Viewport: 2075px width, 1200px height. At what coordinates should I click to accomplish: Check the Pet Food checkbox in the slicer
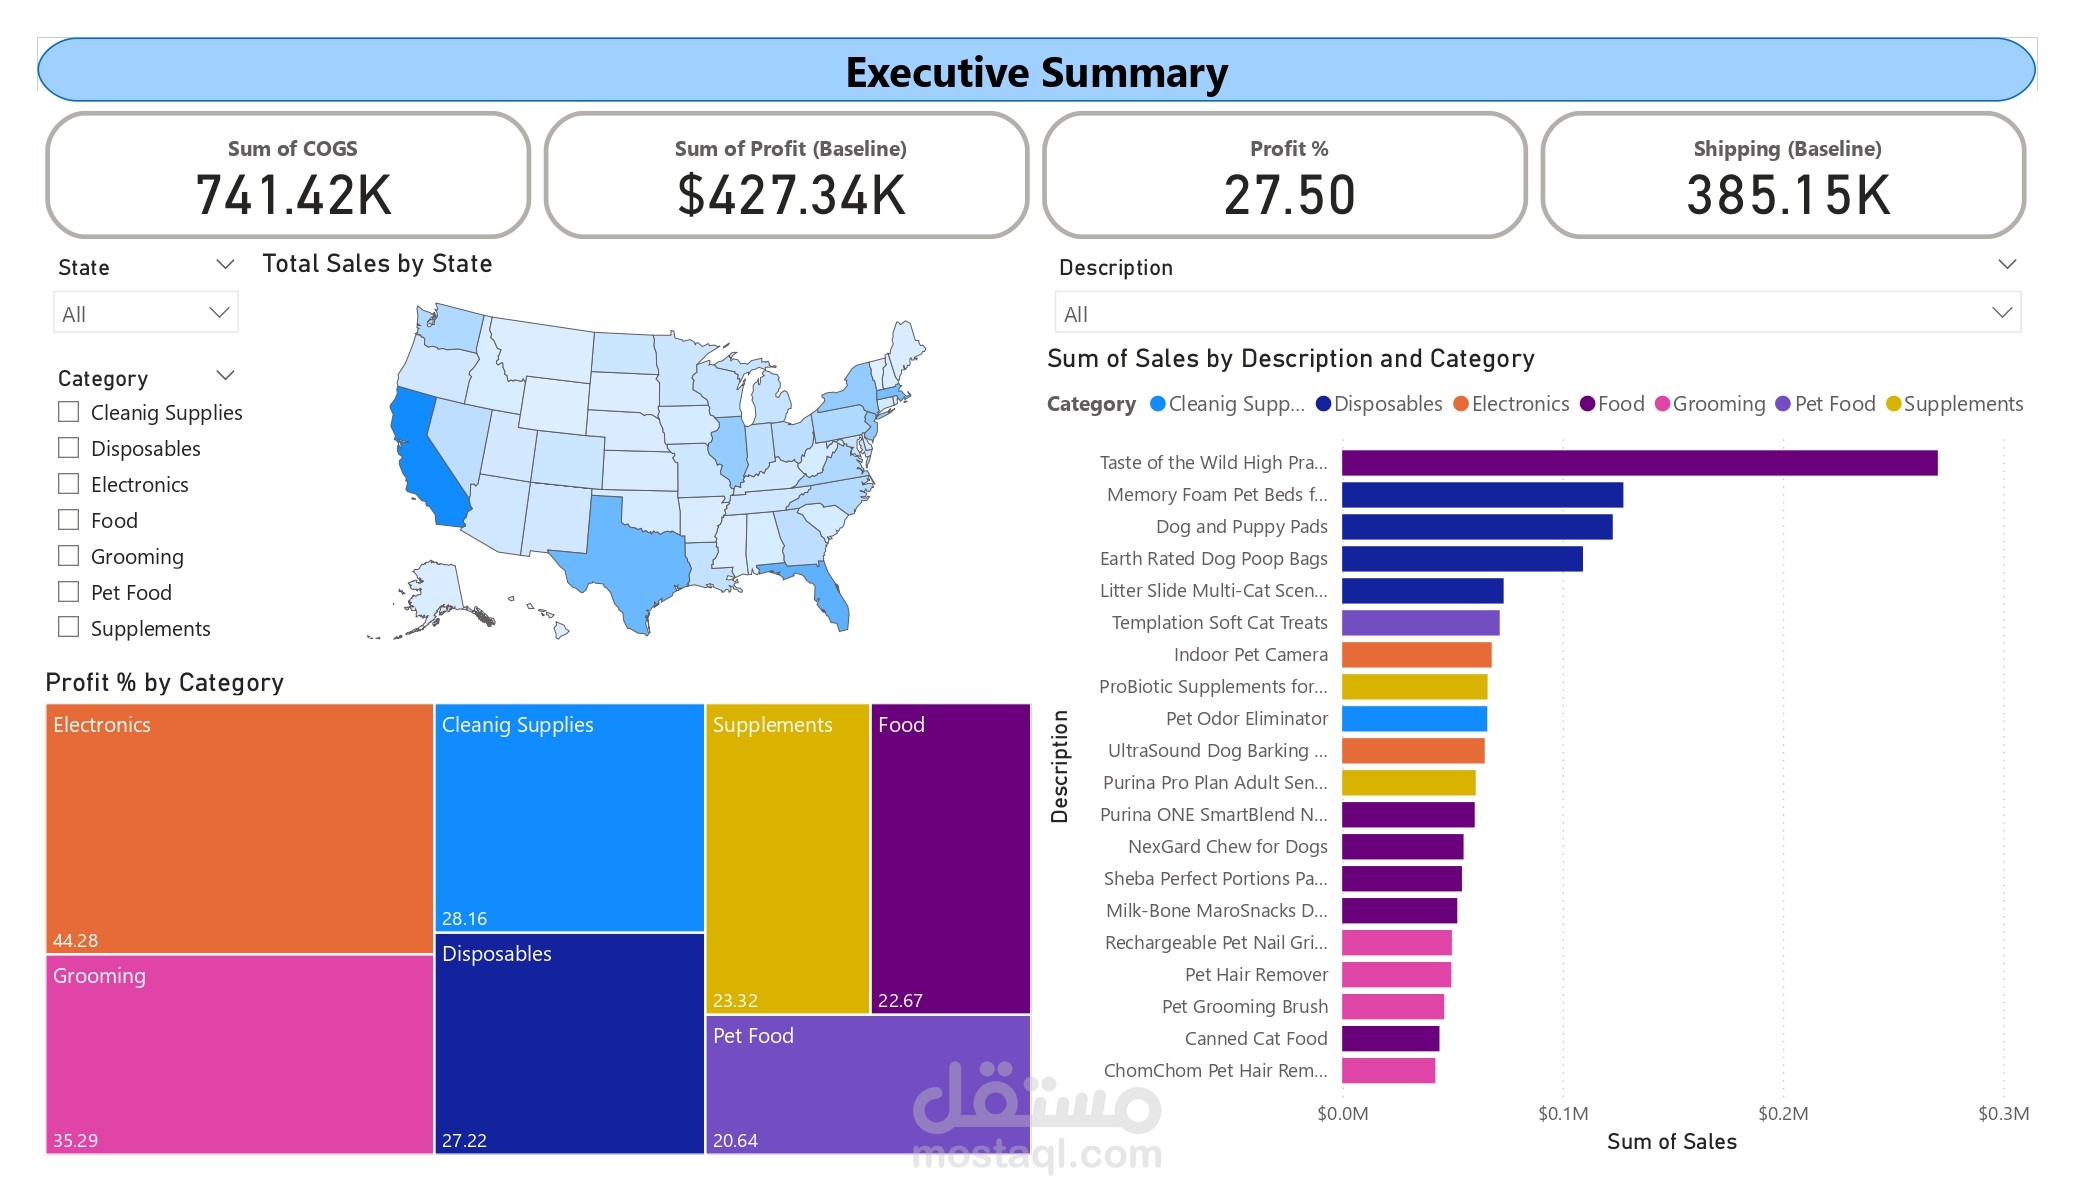(x=68, y=591)
